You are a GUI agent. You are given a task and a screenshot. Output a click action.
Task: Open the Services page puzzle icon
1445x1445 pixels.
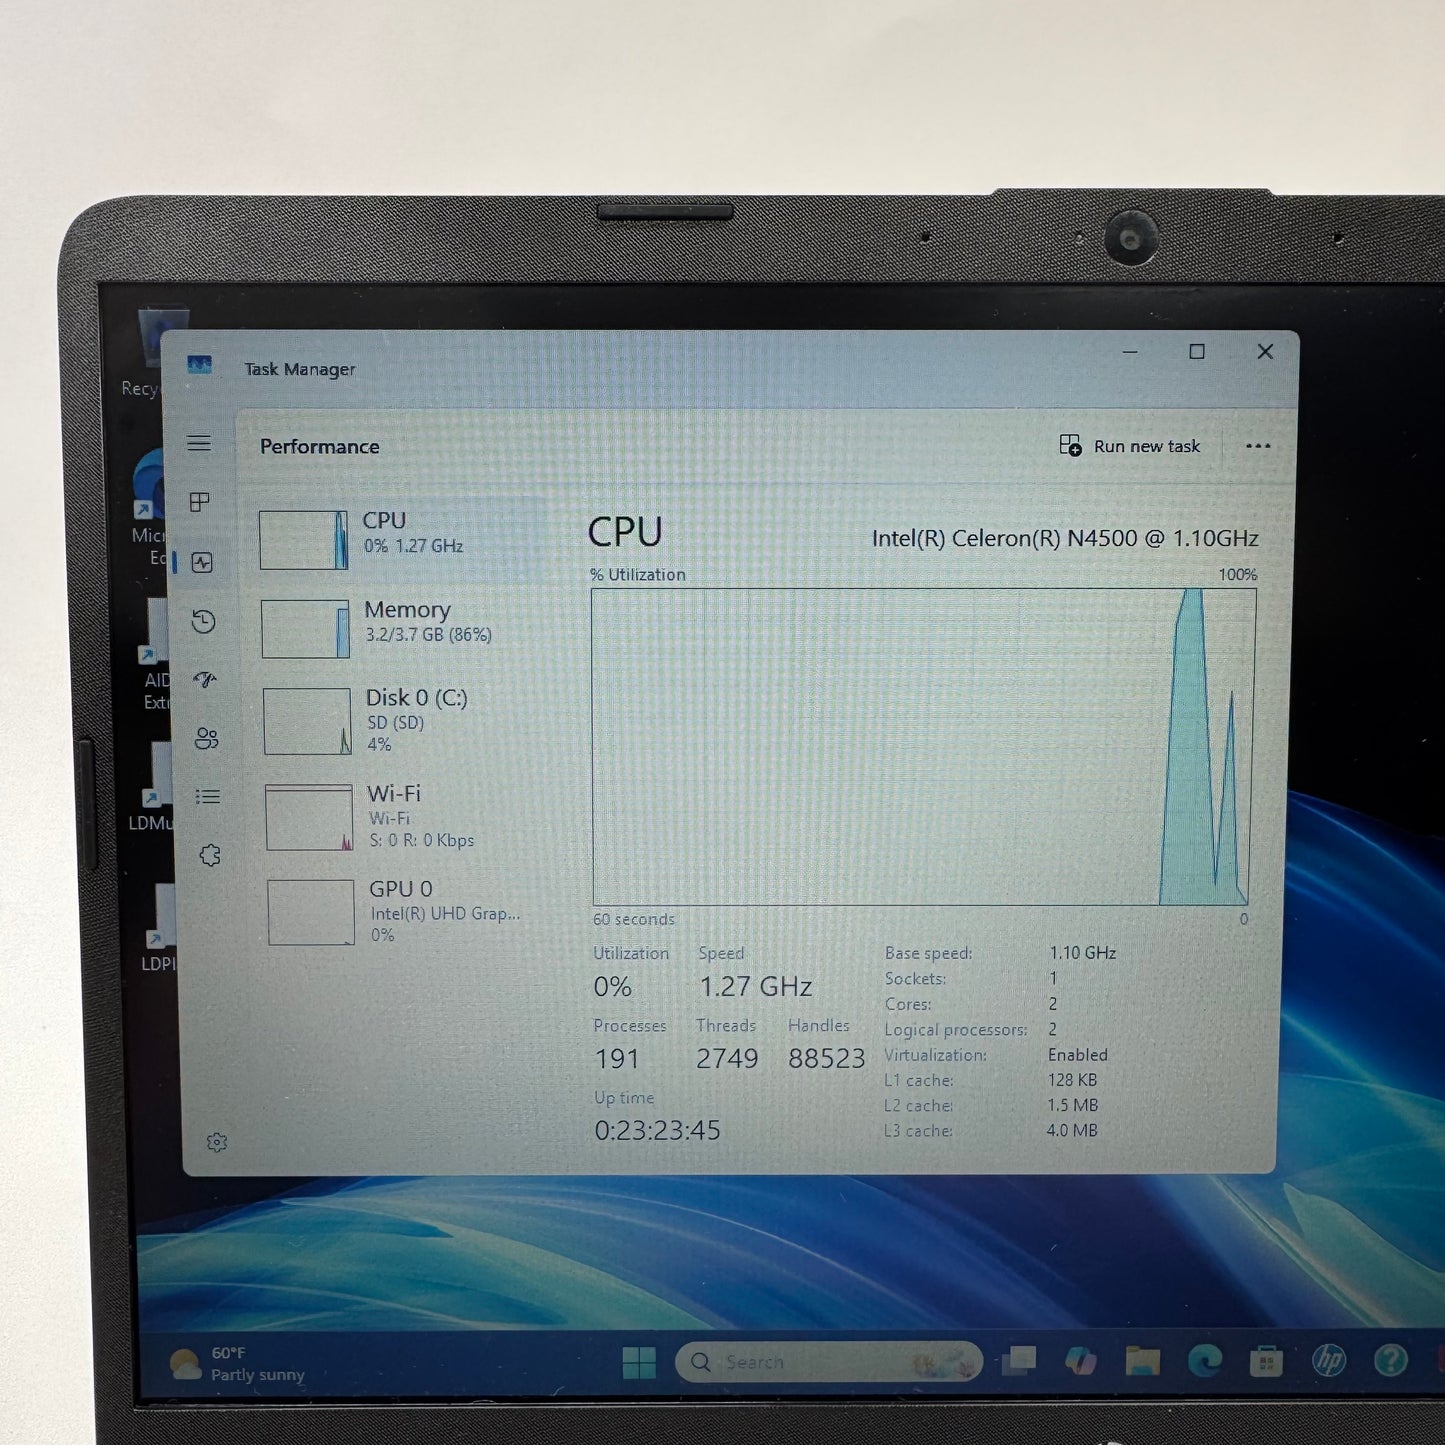[x=210, y=856]
